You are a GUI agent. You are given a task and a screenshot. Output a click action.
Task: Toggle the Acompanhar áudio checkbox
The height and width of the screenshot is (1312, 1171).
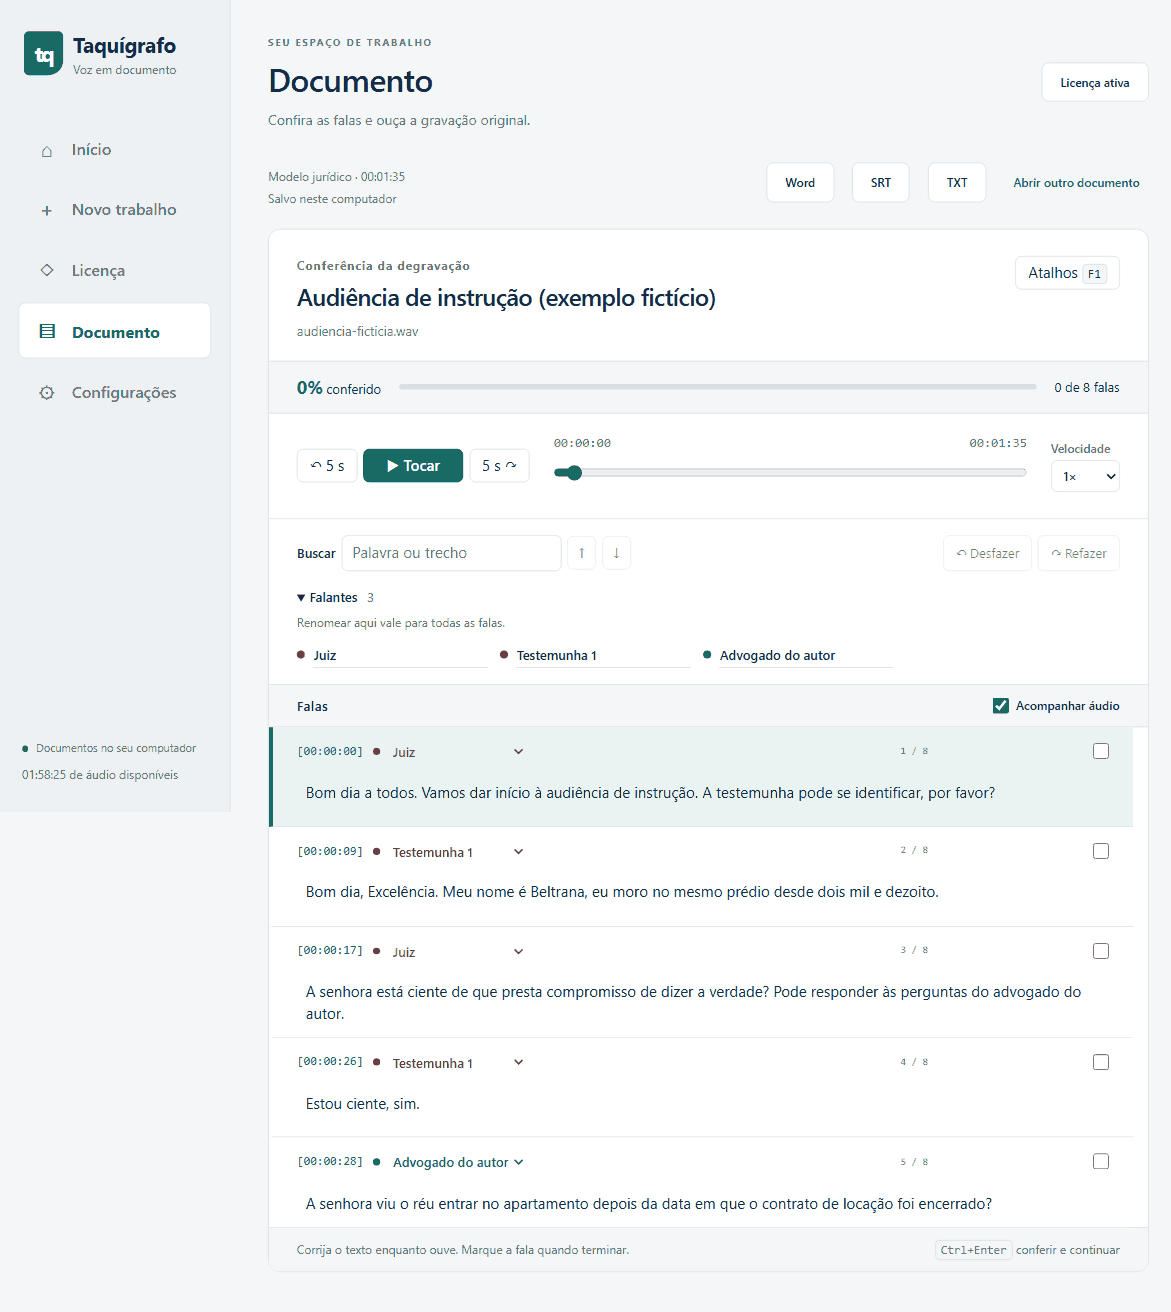[x=1001, y=706]
